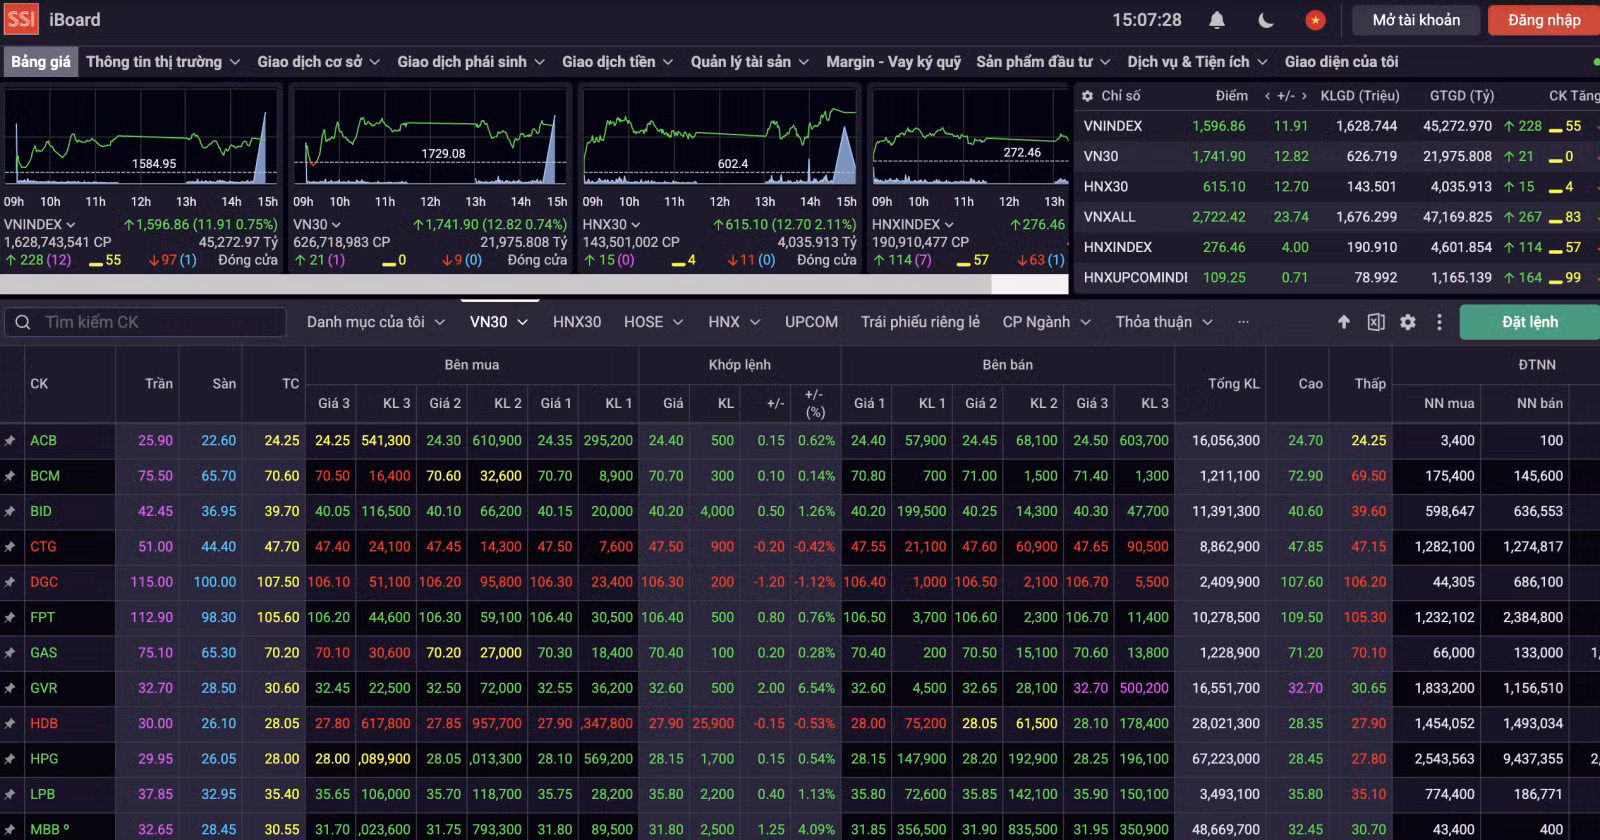Toggle dark mode moon icon

(1266, 20)
